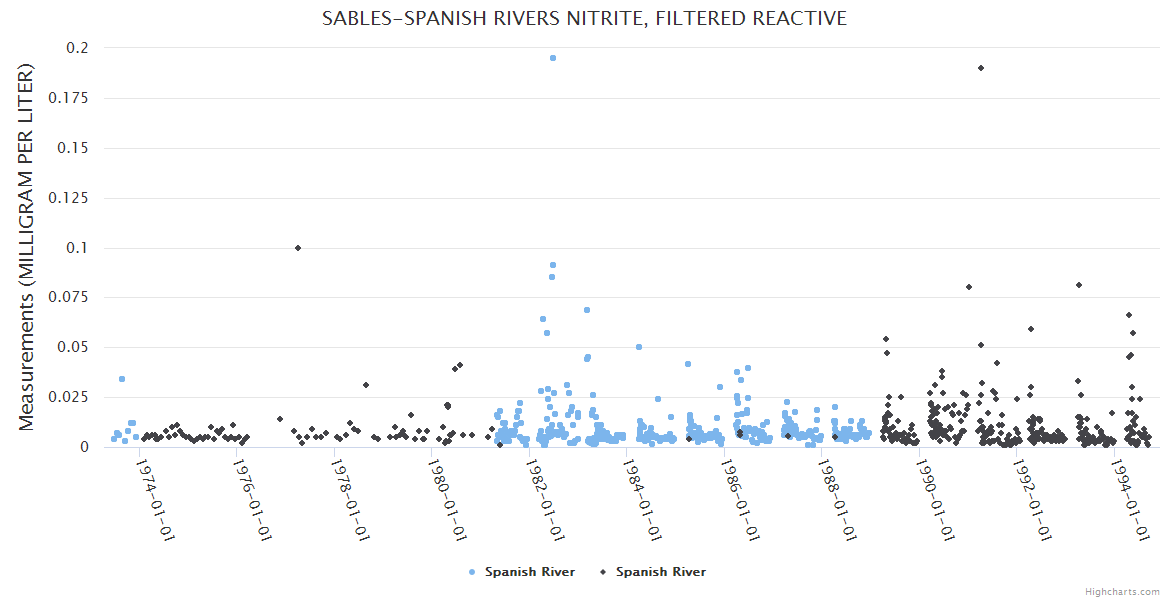
Task: Click the blue circle legend marker
Action: [472, 572]
